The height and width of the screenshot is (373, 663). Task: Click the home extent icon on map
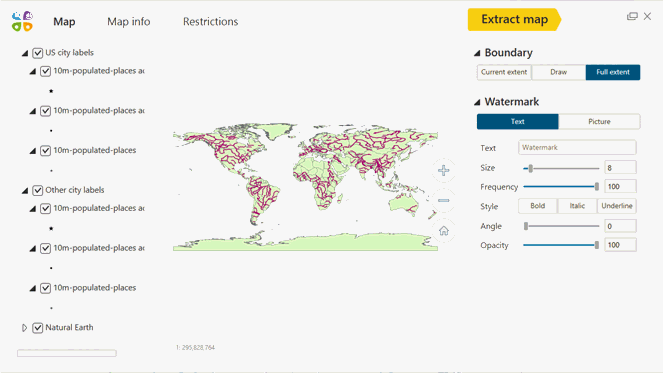pyautogui.click(x=444, y=230)
